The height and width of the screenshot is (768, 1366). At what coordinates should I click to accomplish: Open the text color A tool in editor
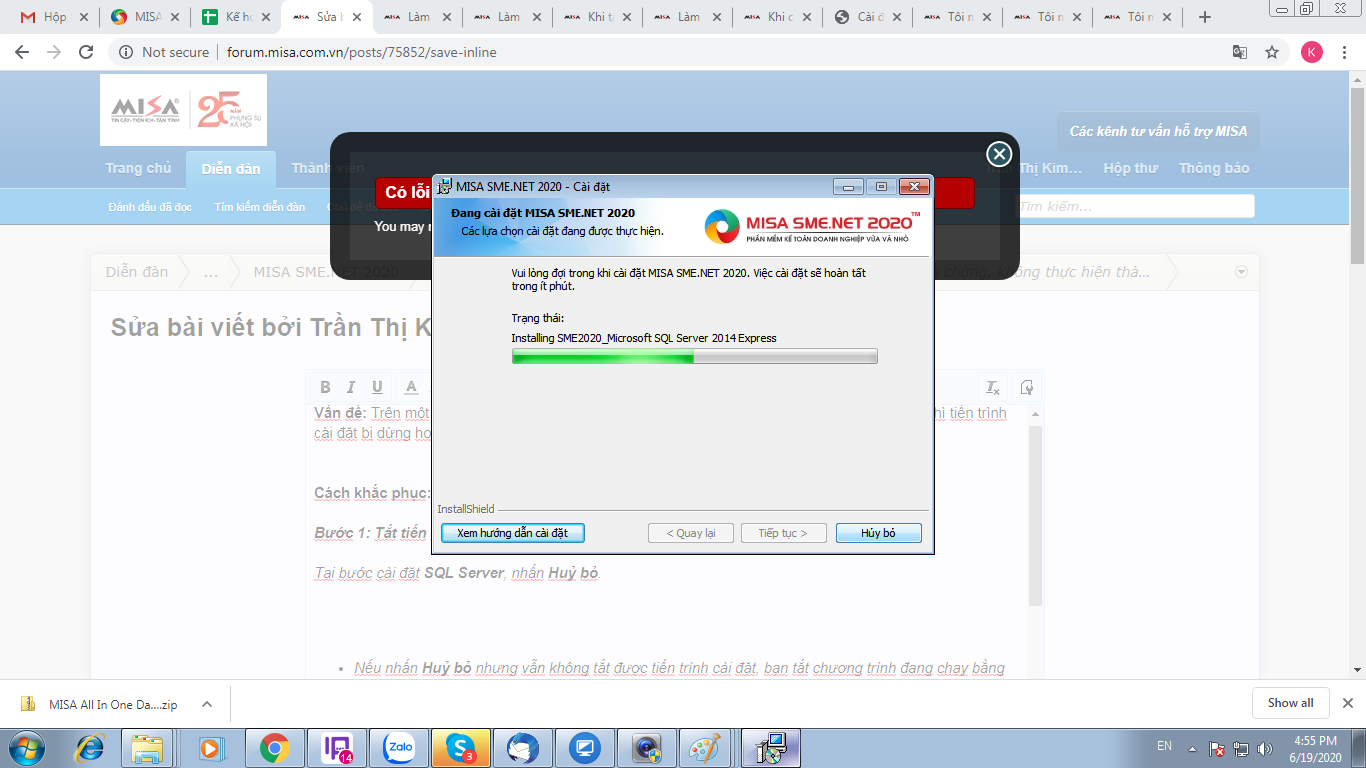(411, 387)
